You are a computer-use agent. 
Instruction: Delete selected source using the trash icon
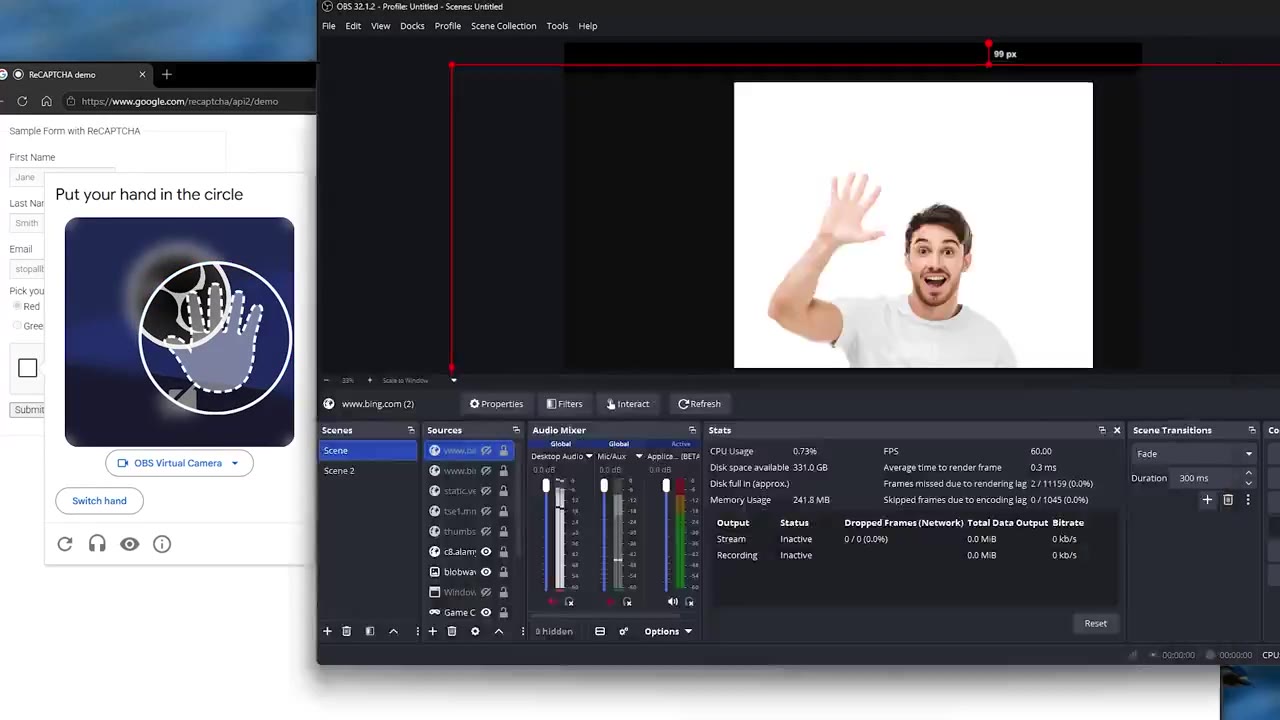(452, 631)
